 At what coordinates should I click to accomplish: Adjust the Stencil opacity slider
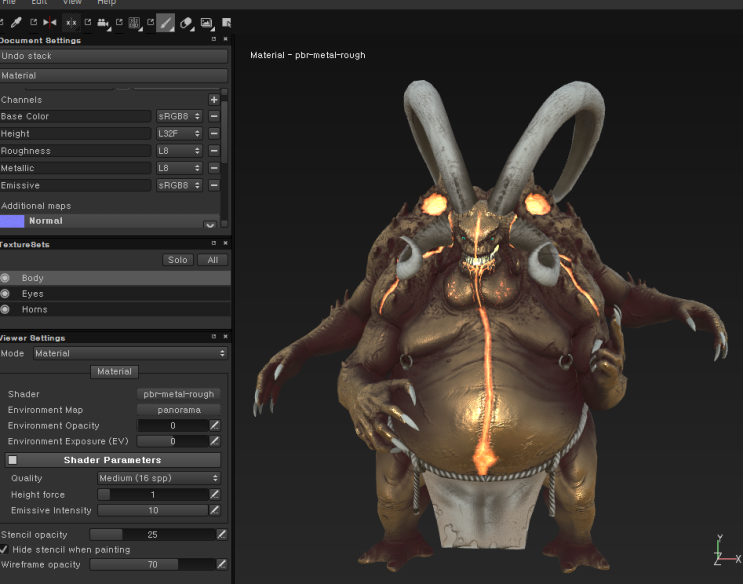coord(152,535)
